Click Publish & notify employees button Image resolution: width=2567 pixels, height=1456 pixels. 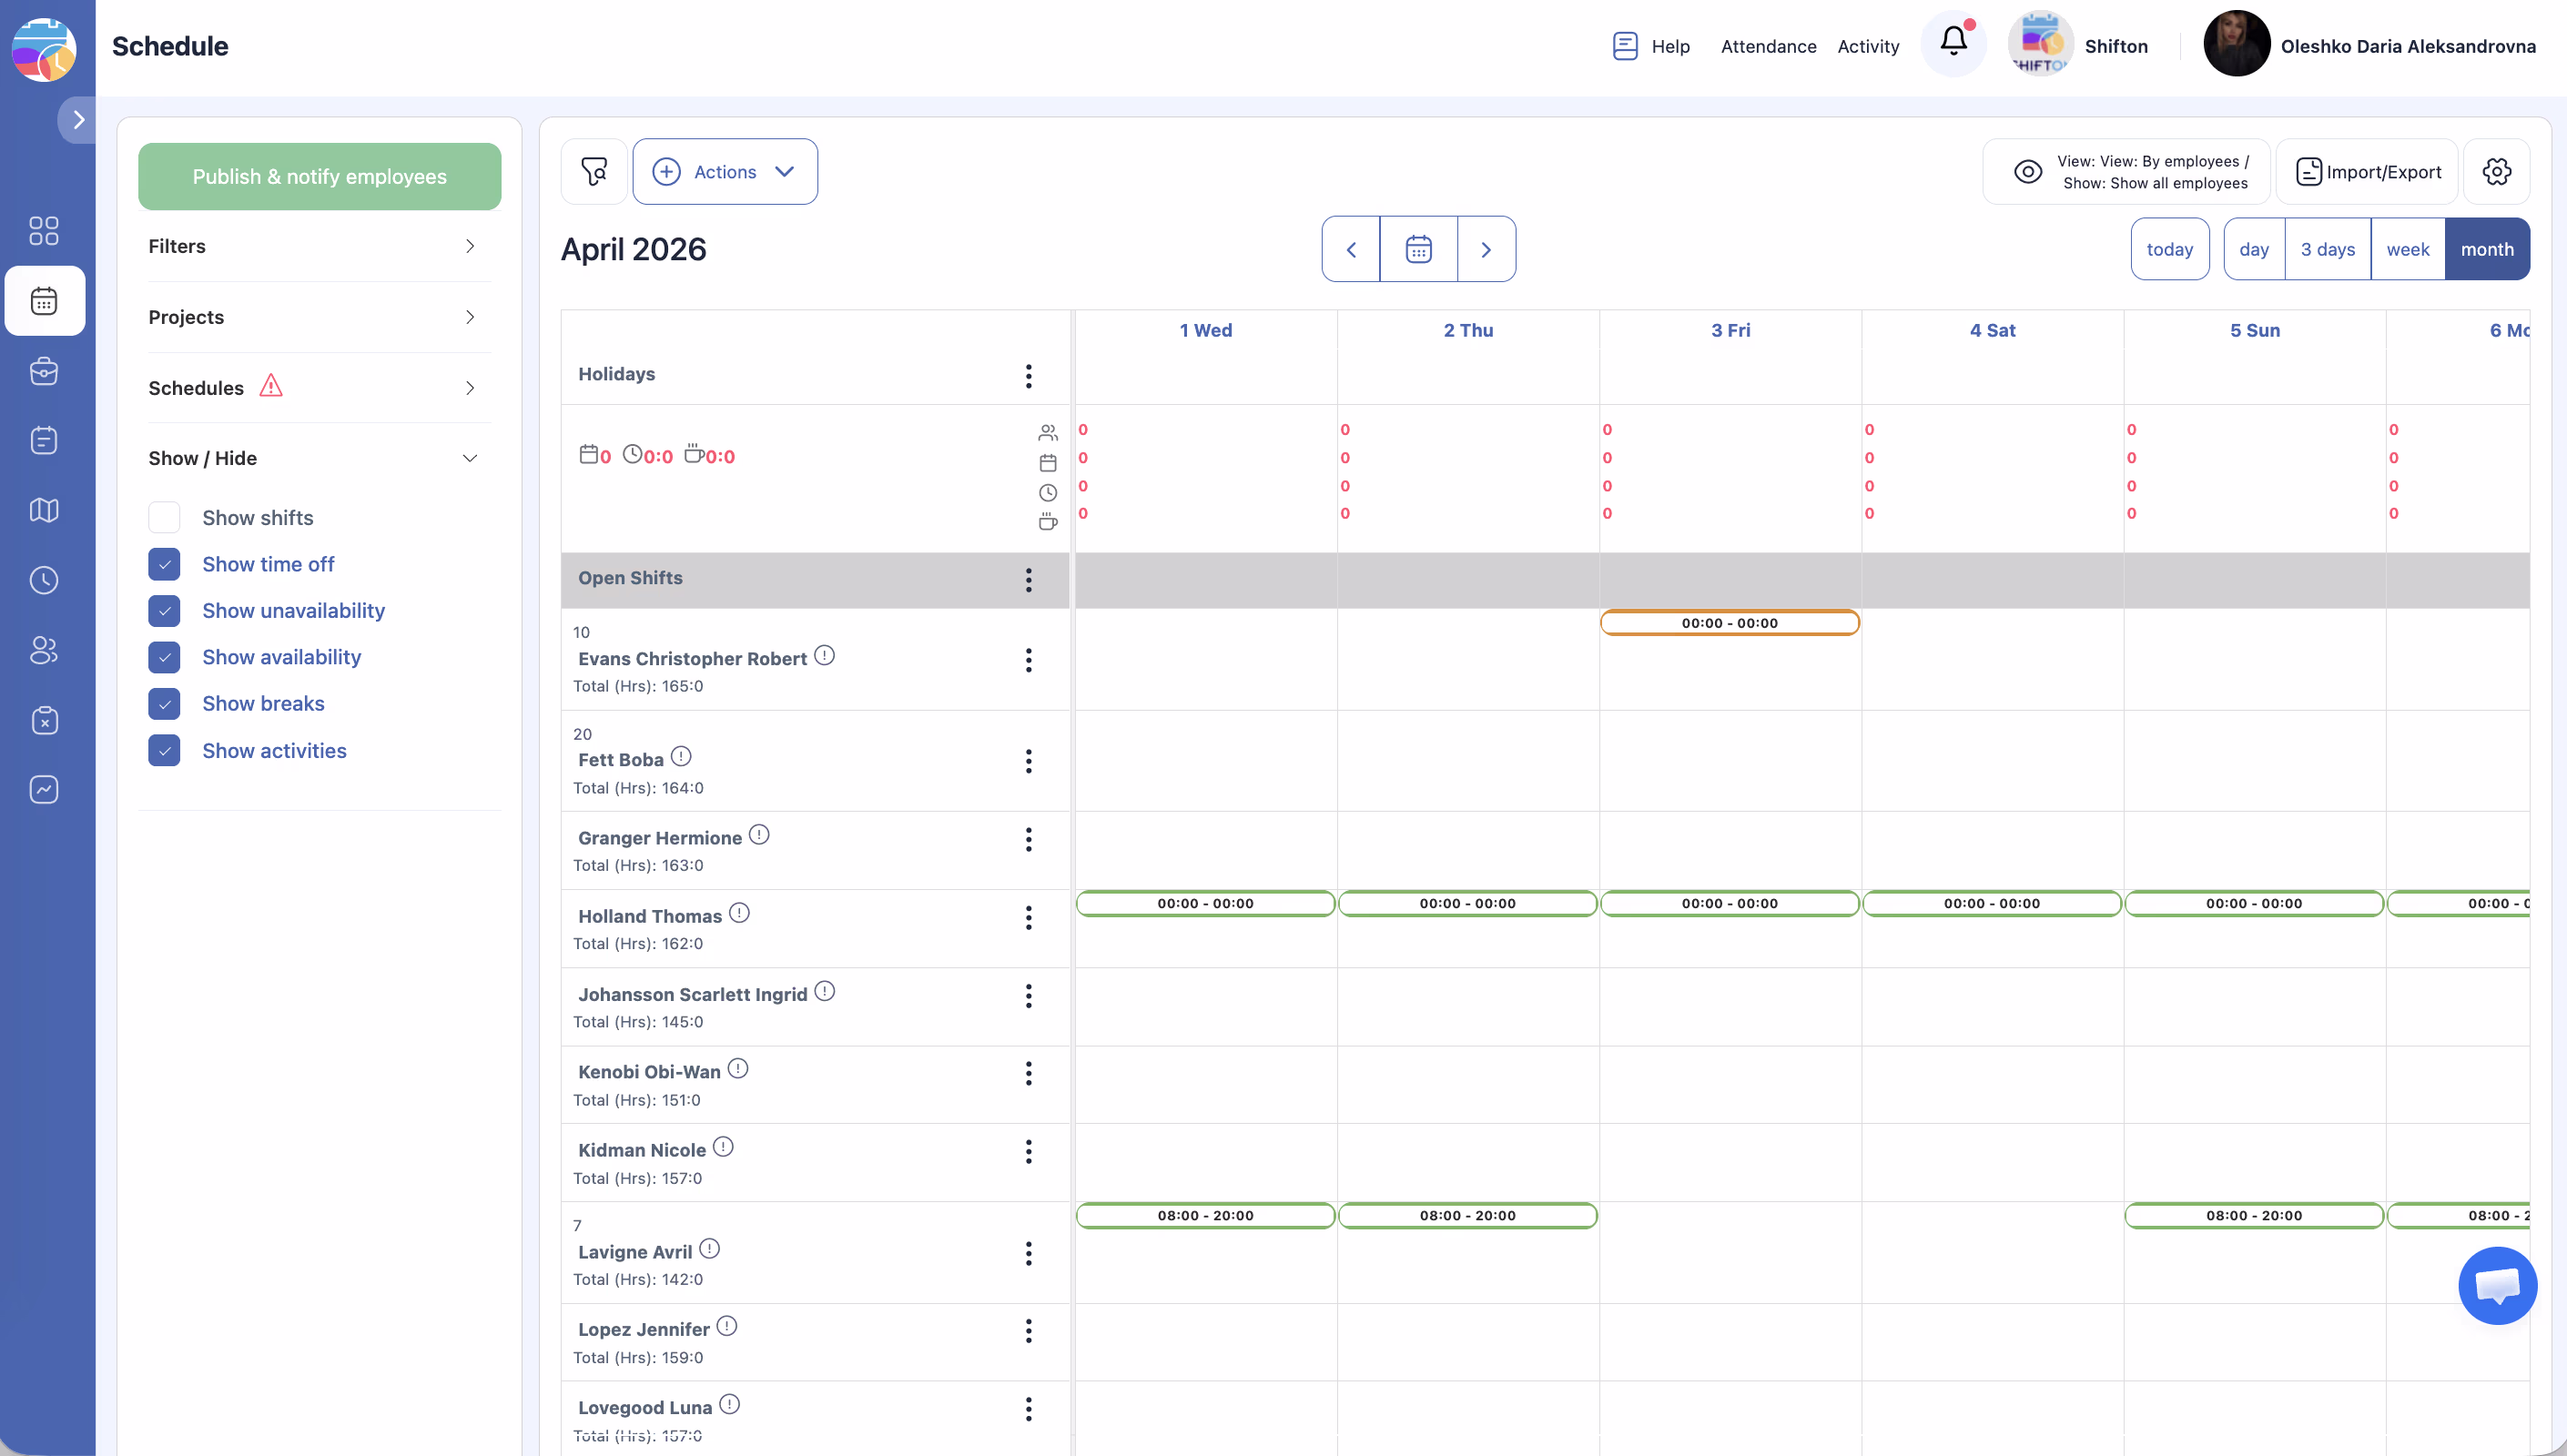320,177
